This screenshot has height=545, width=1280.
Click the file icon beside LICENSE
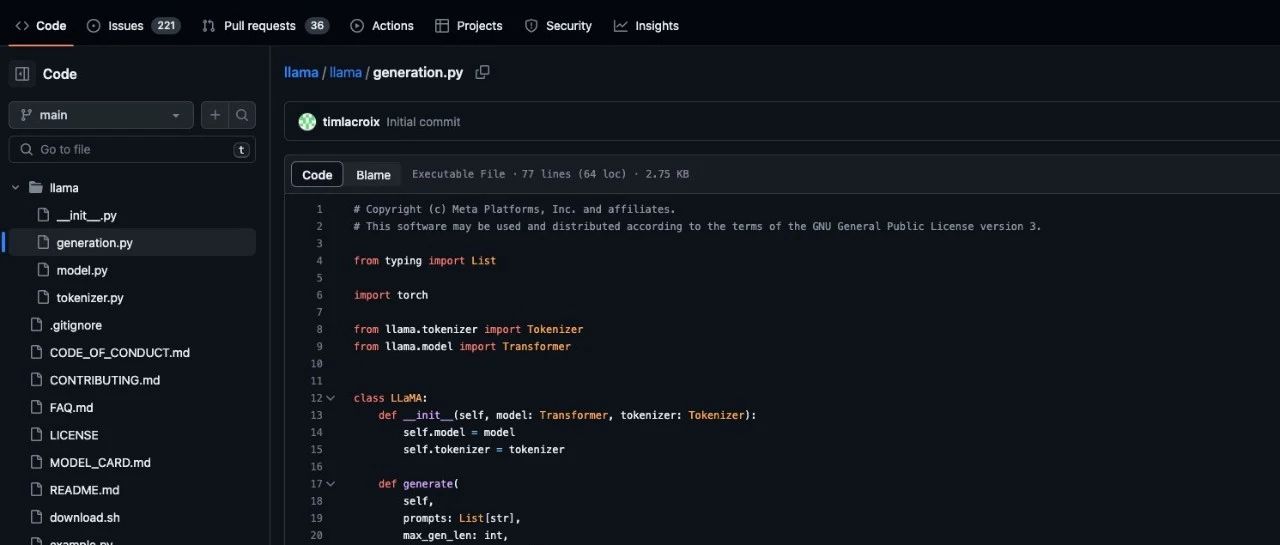[x=36, y=435]
